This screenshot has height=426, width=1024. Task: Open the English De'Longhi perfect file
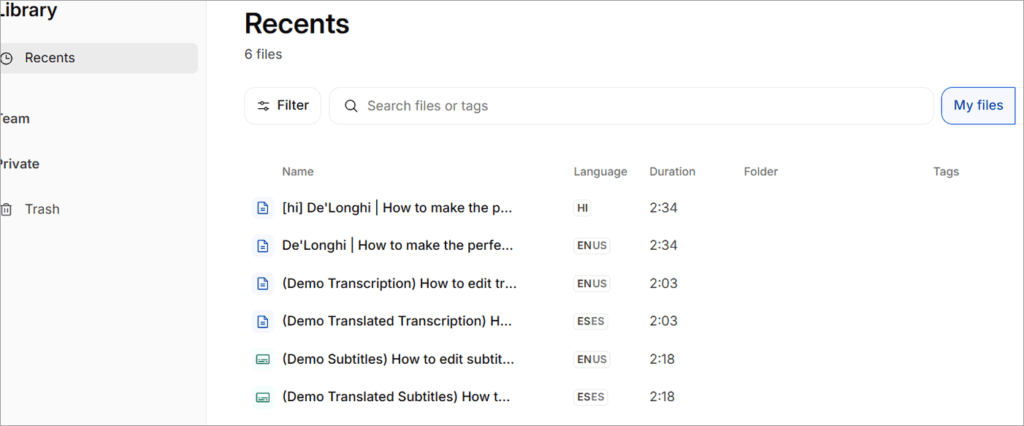[398, 246]
